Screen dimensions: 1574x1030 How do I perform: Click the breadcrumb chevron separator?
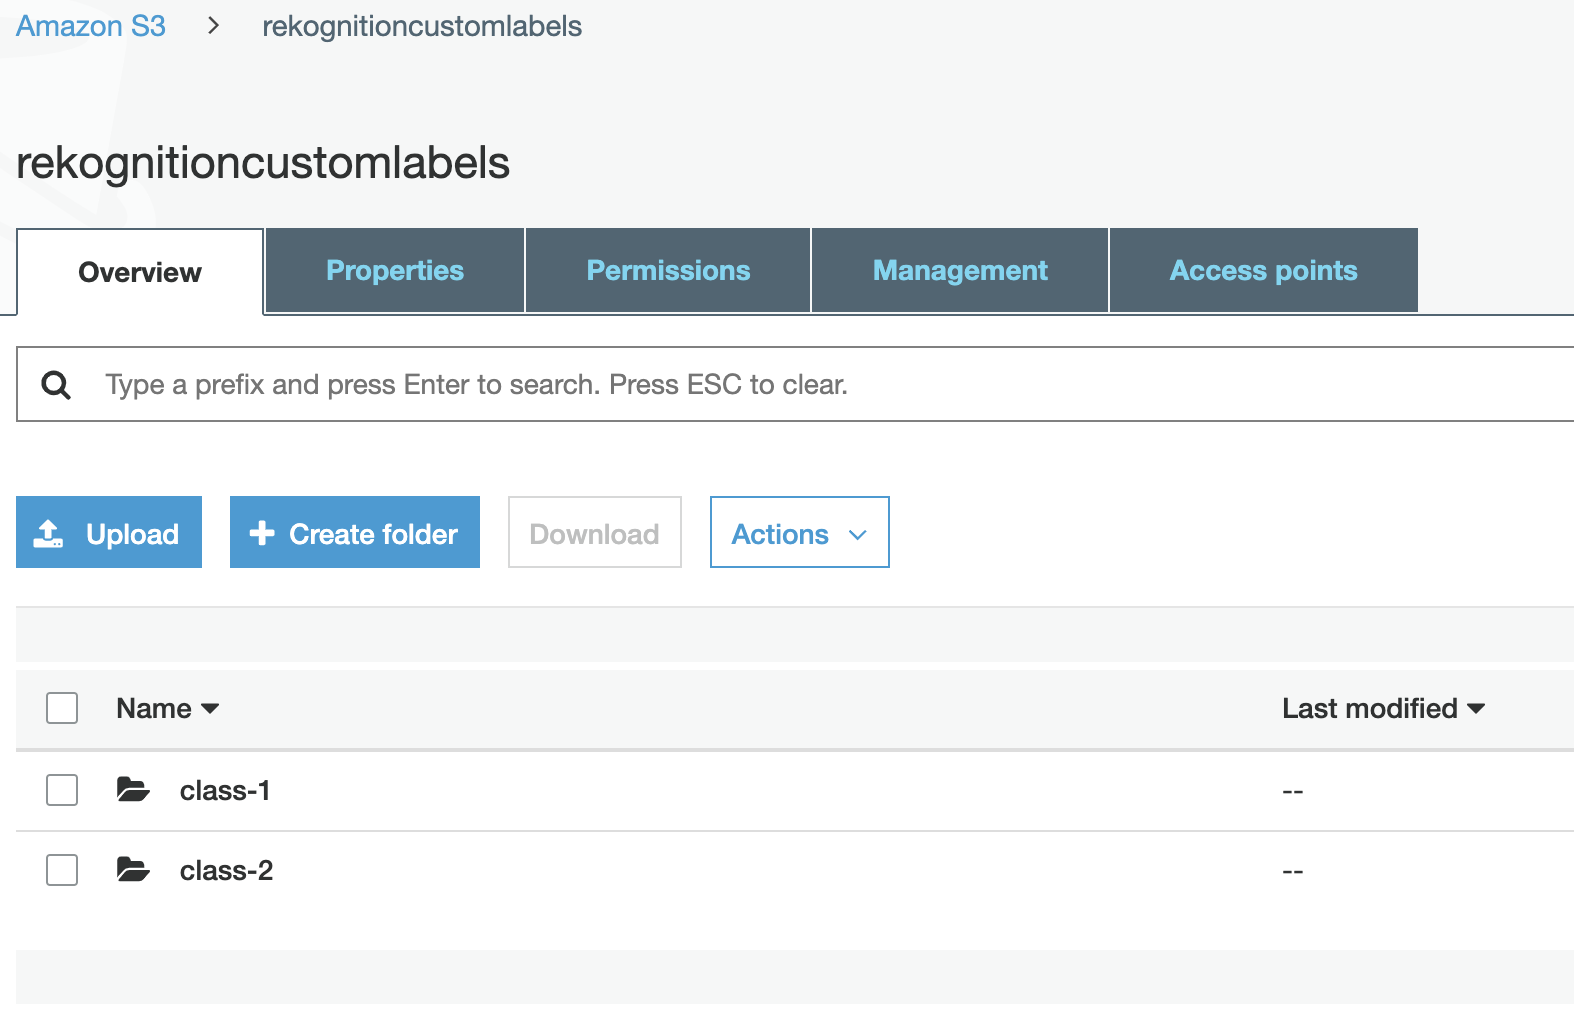(213, 26)
